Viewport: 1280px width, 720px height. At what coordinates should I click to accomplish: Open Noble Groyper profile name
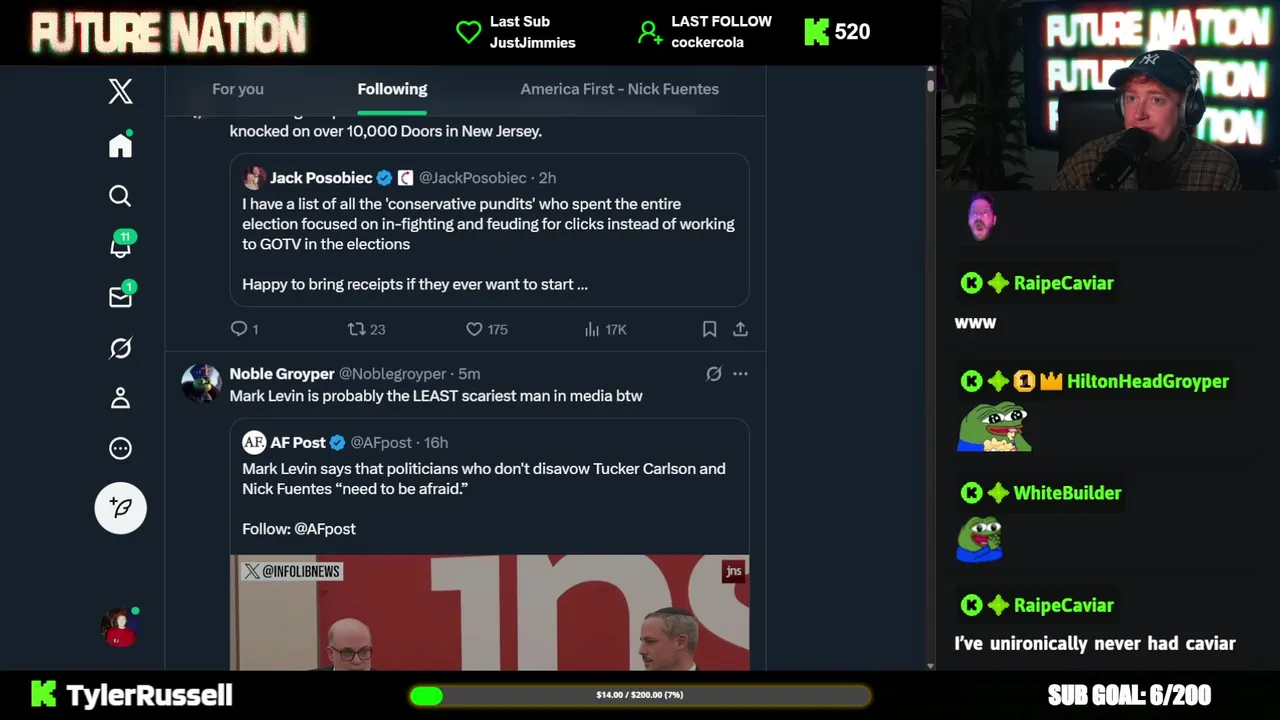(282, 374)
